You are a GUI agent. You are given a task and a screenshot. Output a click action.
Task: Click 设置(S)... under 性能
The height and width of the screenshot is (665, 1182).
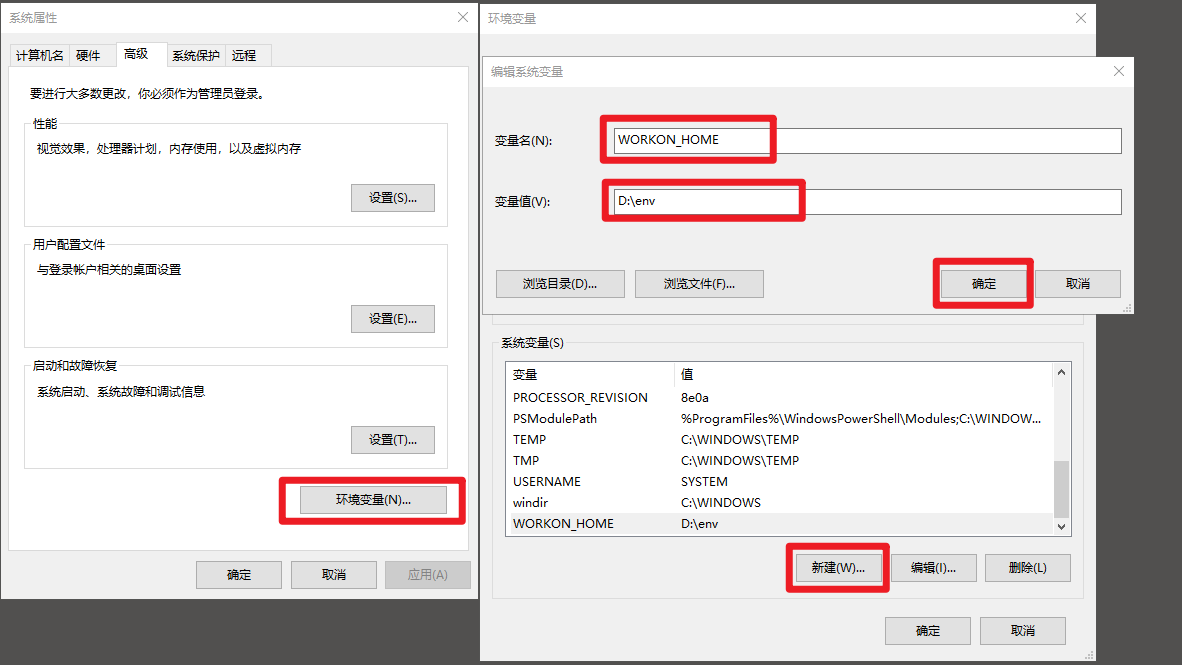point(393,198)
